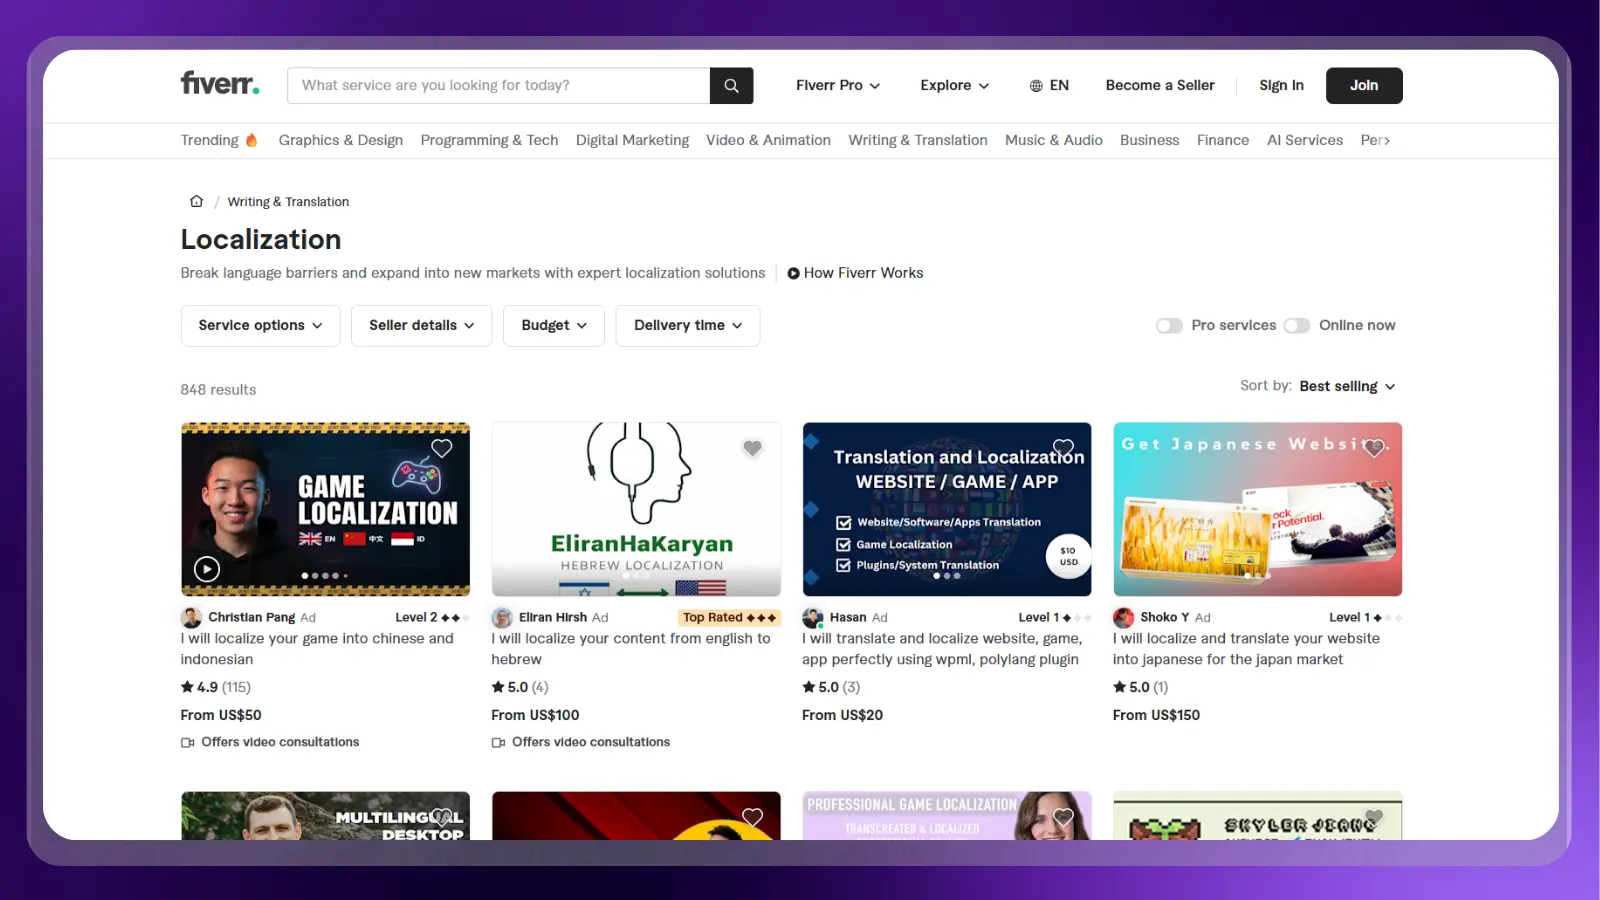Click Christian Pang's profile avatar
This screenshot has width=1600, height=900.
click(191, 618)
